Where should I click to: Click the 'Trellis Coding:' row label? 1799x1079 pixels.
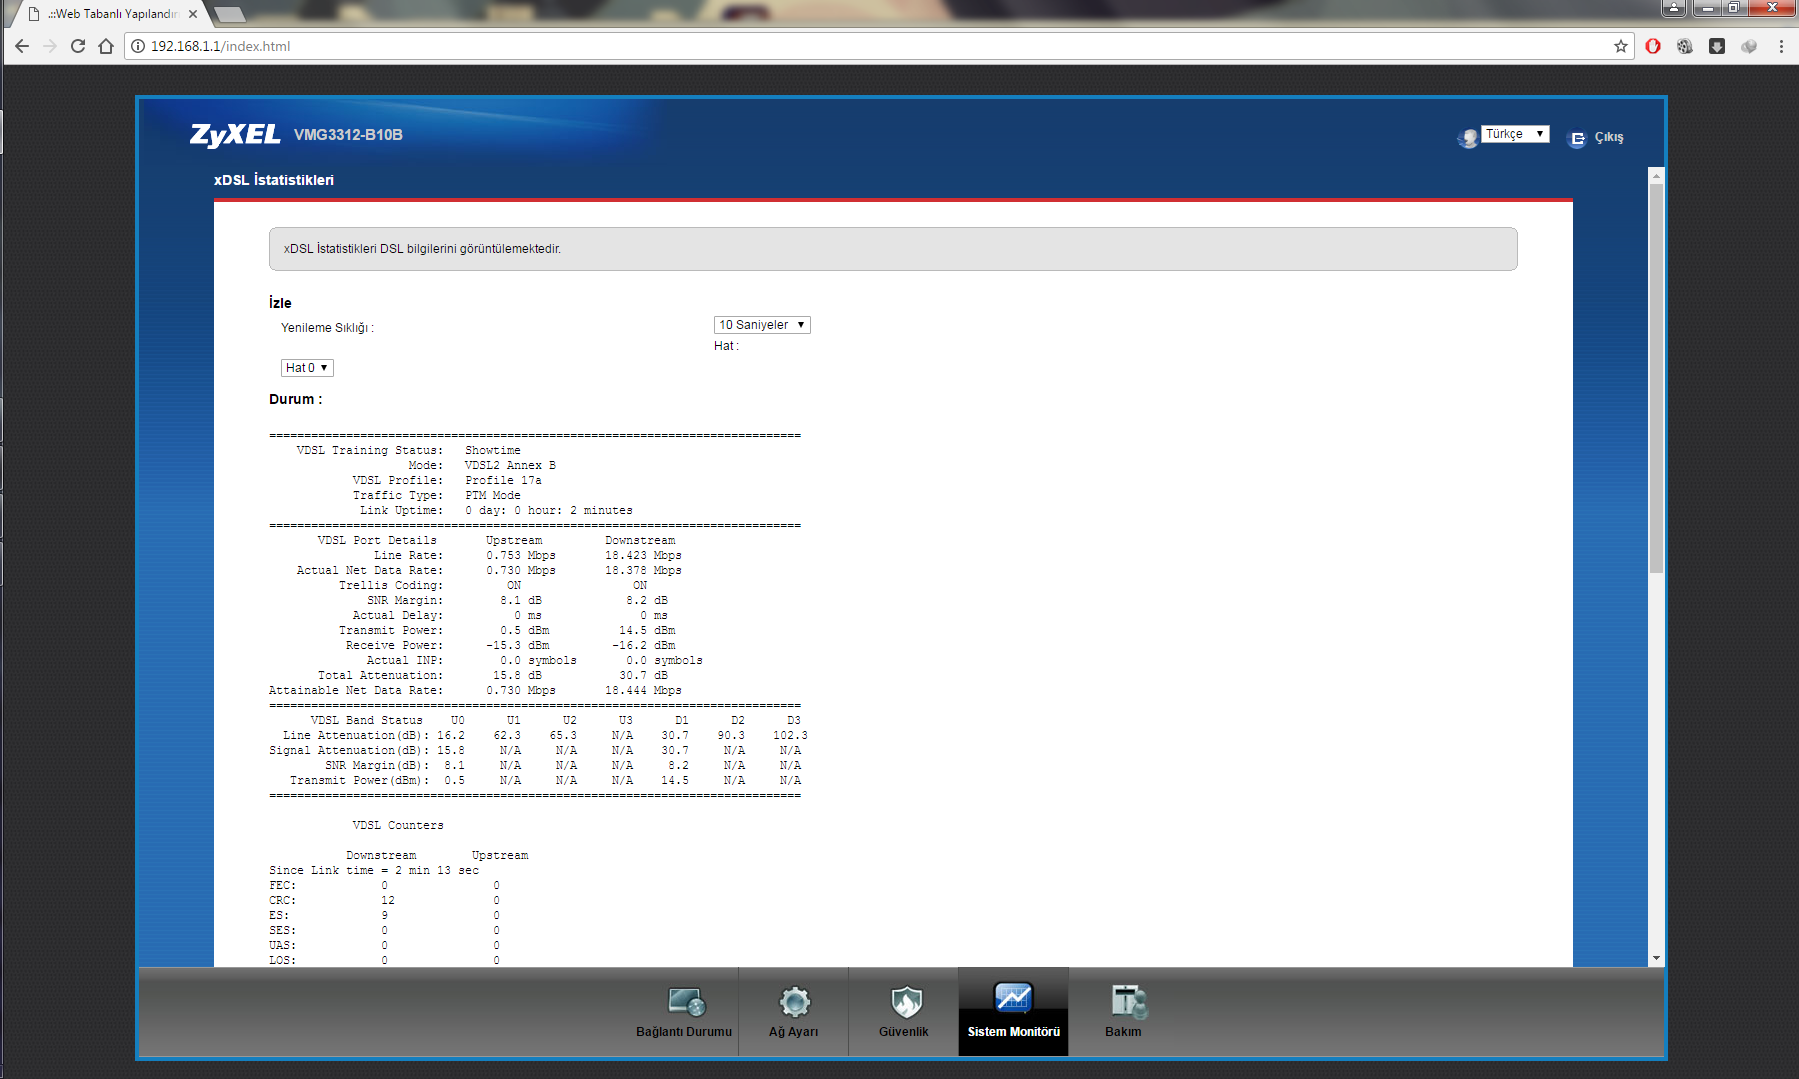pos(391,586)
